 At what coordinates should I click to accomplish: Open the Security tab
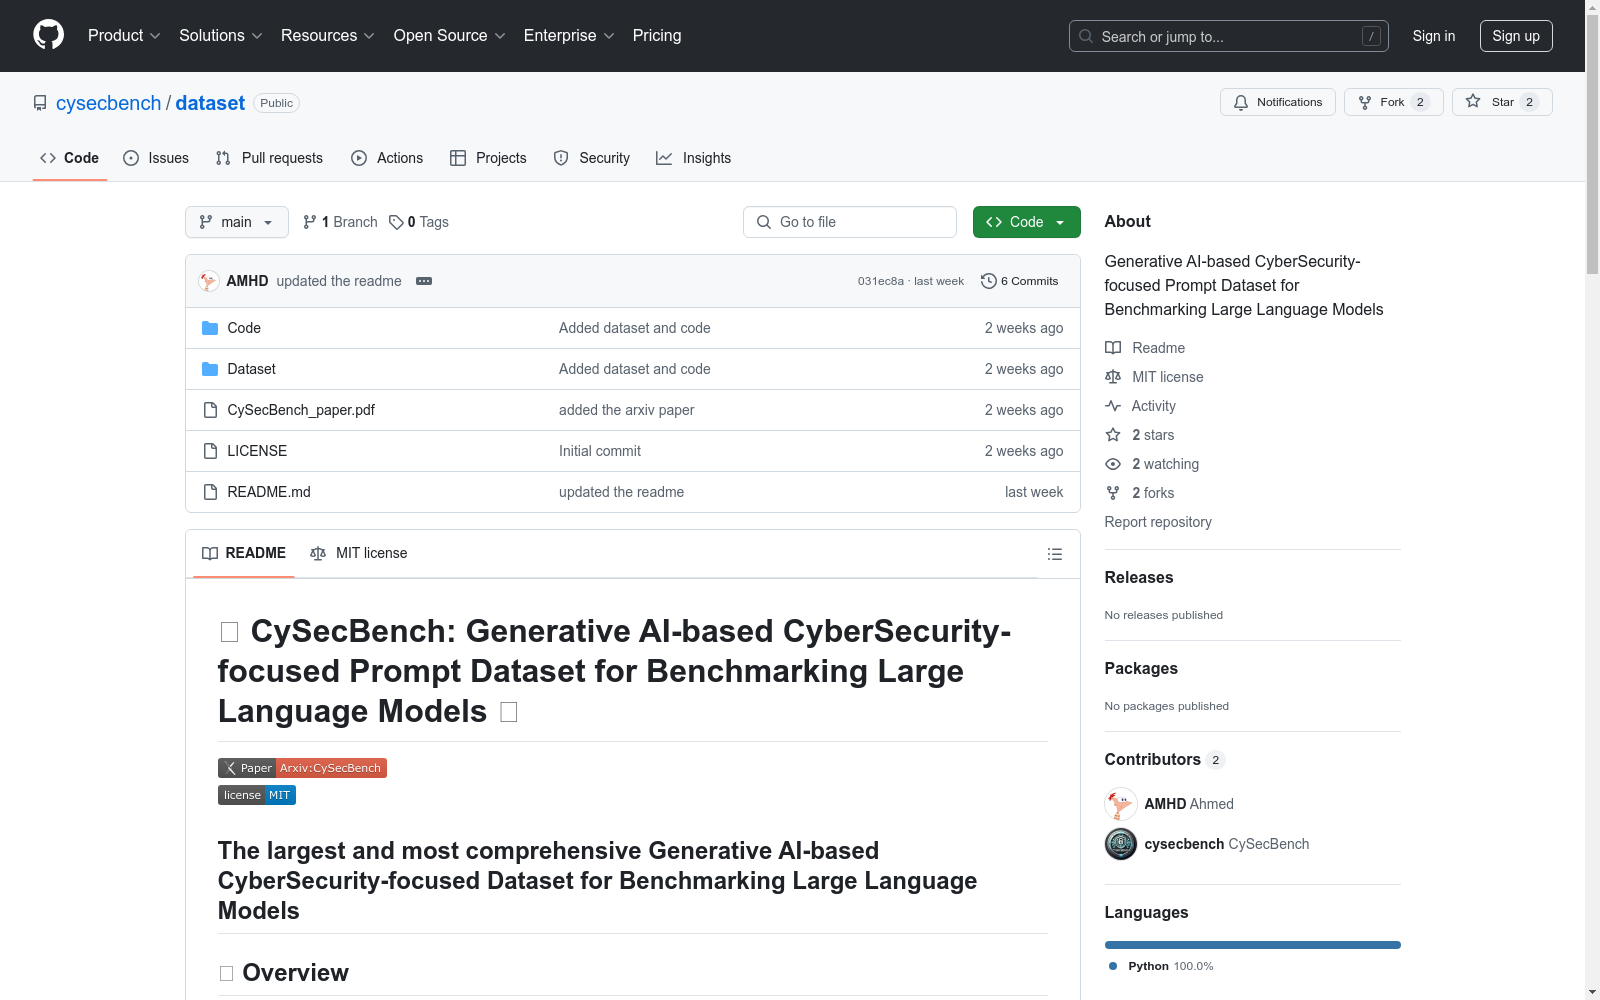592,158
